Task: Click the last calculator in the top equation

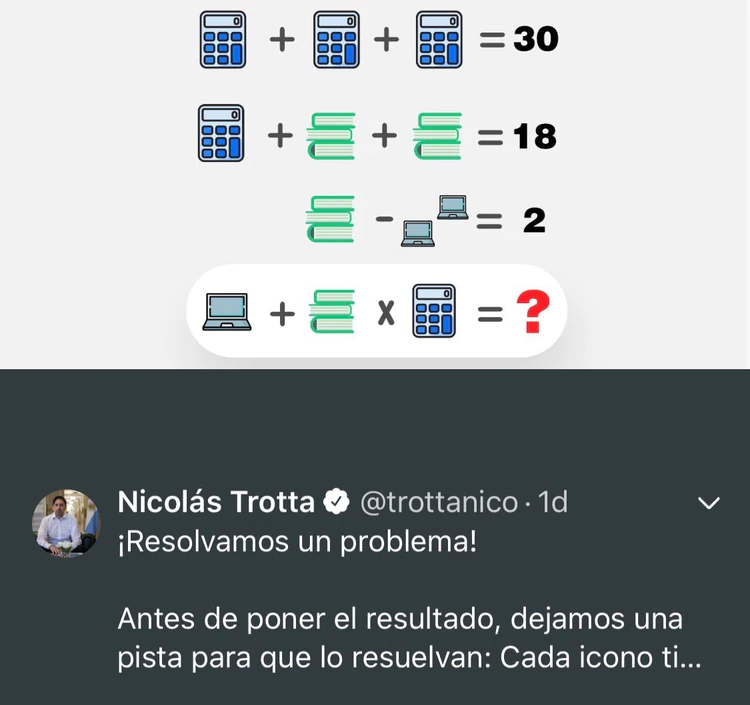Action: point(439,39)
